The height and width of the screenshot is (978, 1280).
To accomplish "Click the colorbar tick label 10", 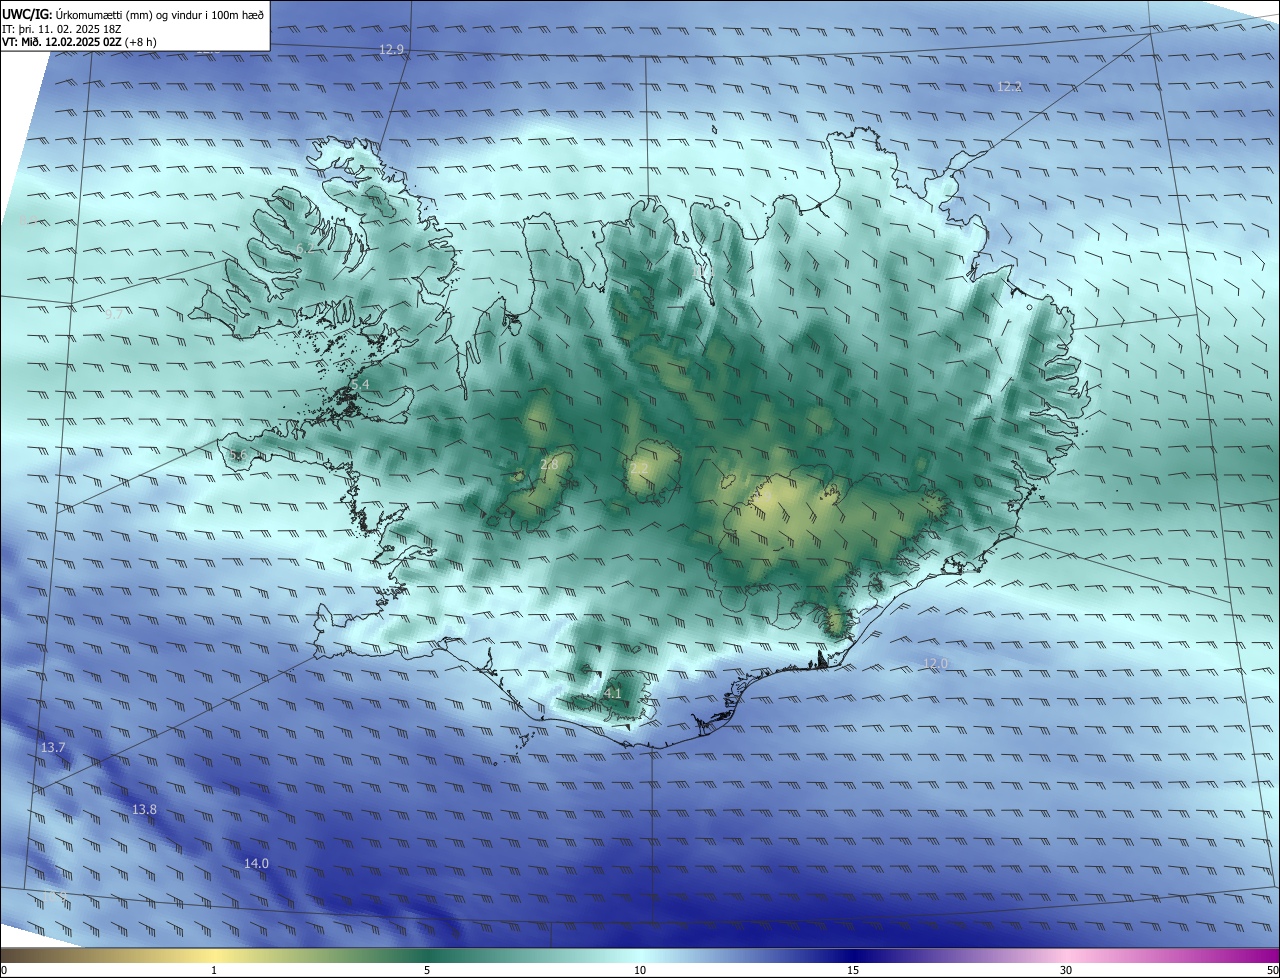I will click(x=640, y=971).
